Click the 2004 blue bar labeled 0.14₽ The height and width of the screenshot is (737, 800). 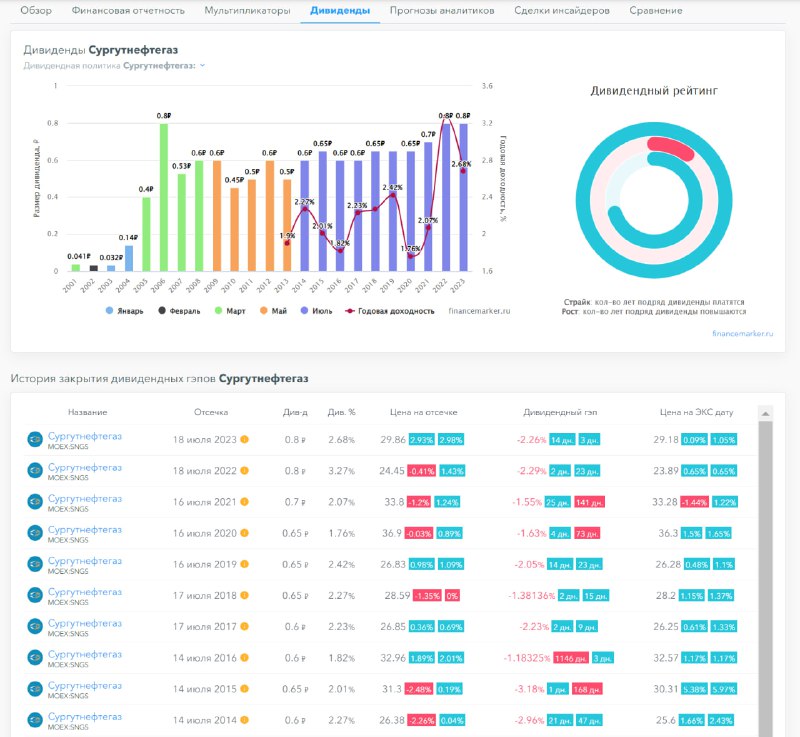(x=129, y=258)
